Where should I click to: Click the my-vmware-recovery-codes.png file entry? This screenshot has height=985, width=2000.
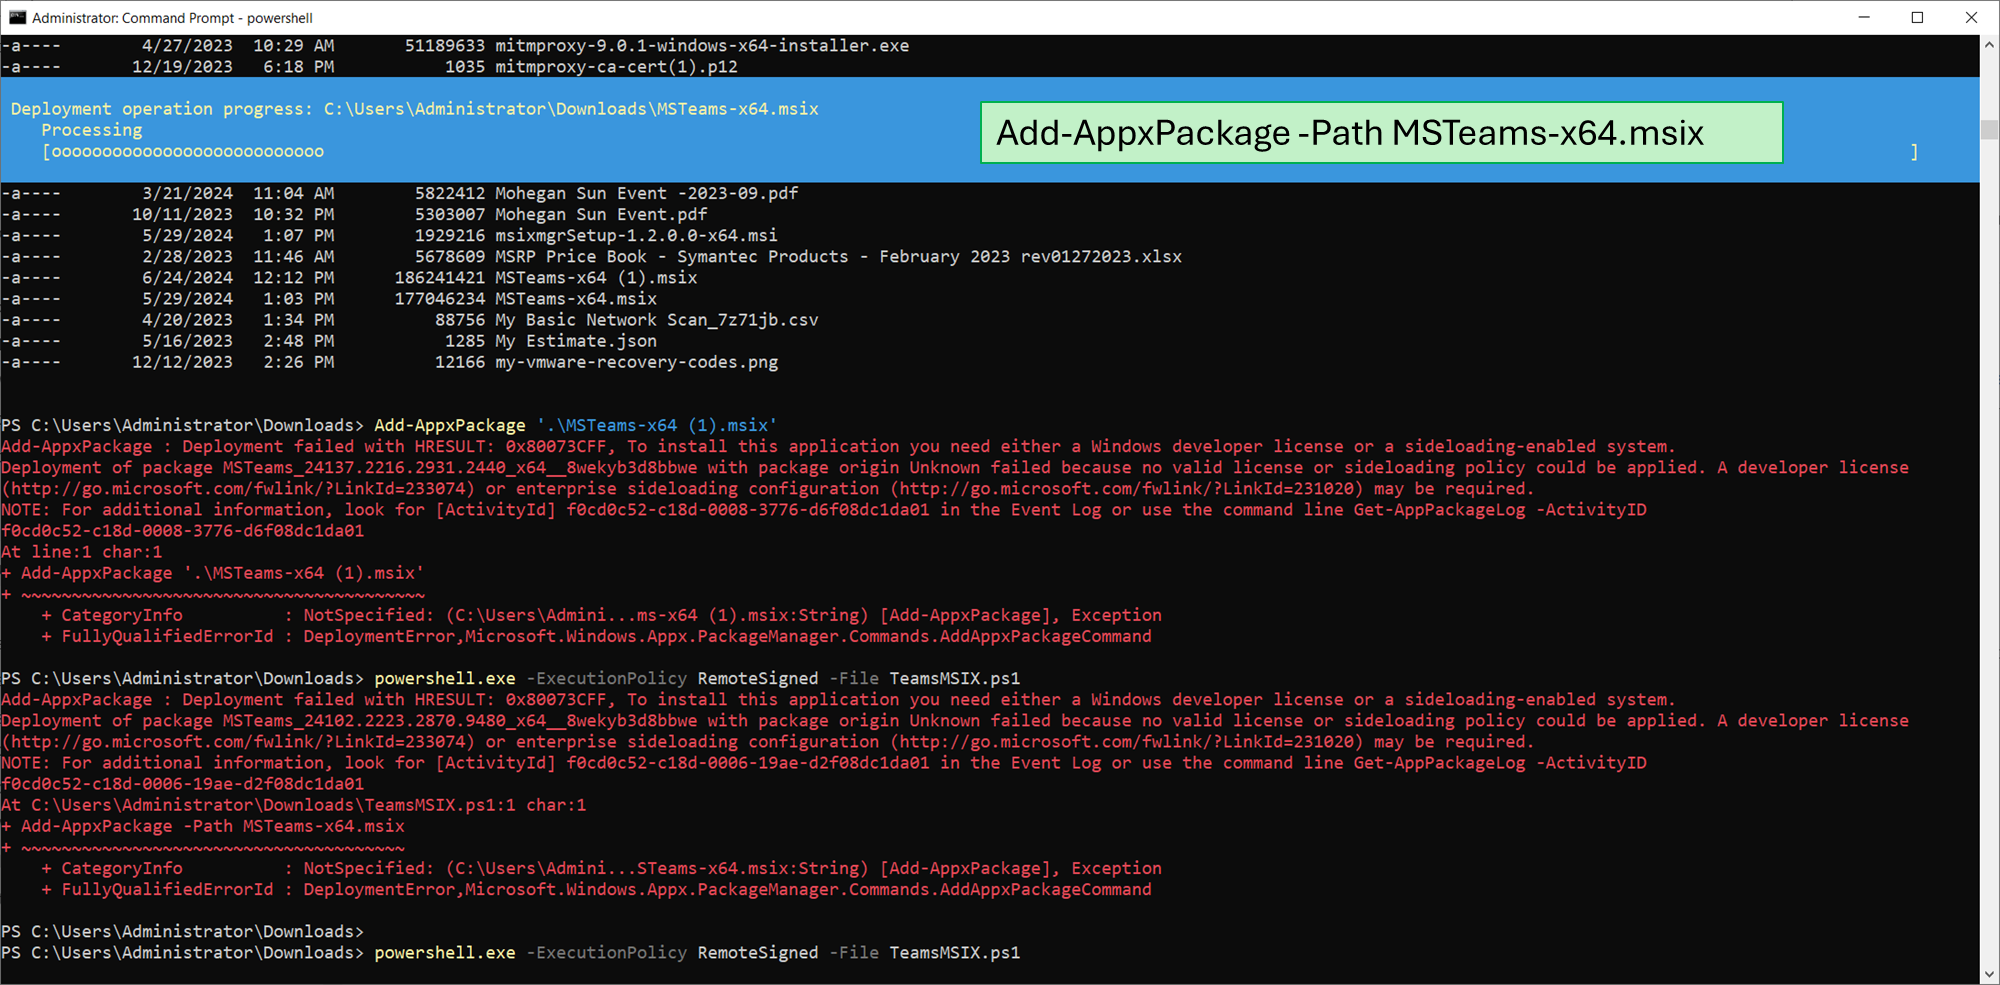pos(636,363)
